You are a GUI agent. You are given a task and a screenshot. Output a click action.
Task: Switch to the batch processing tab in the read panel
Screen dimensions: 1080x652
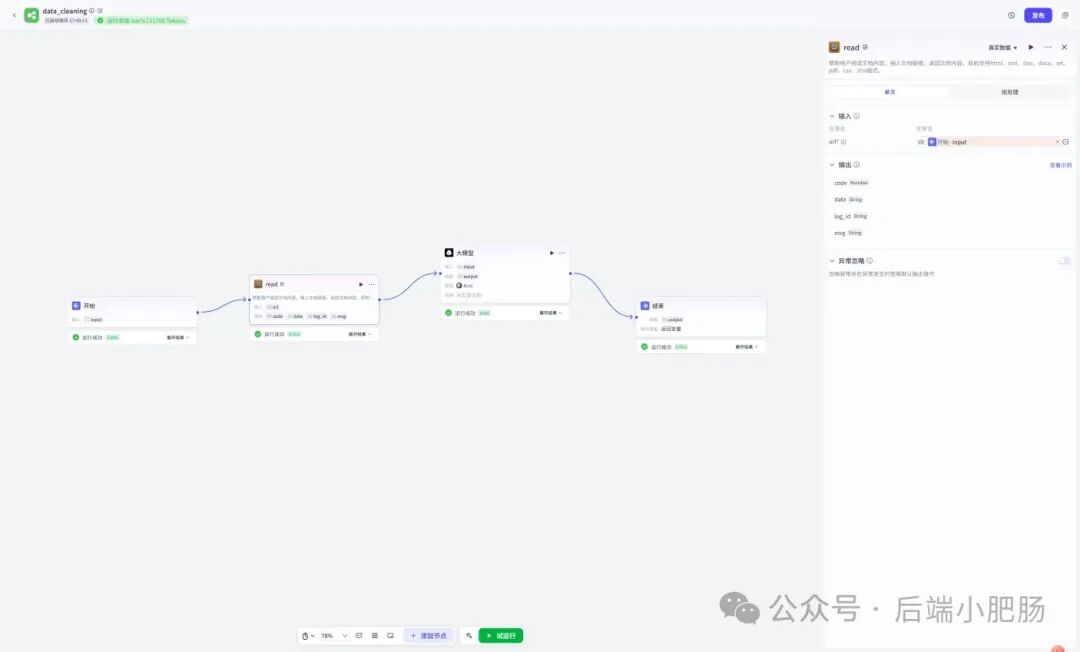(1010, 92)
